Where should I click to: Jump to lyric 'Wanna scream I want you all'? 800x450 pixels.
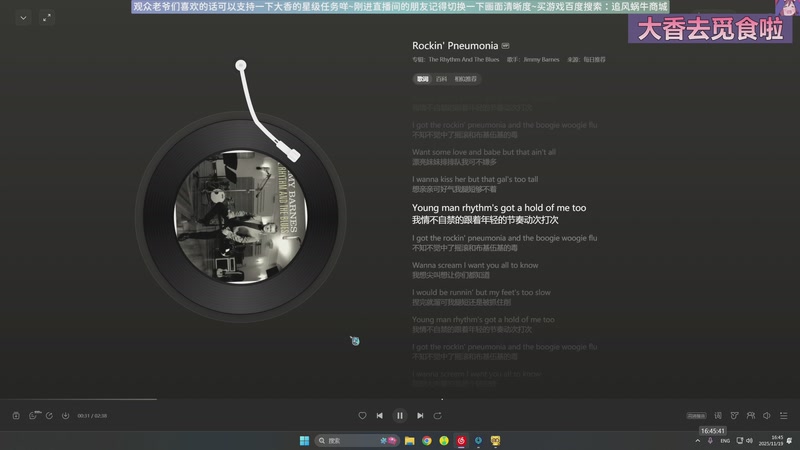point(475,265)
